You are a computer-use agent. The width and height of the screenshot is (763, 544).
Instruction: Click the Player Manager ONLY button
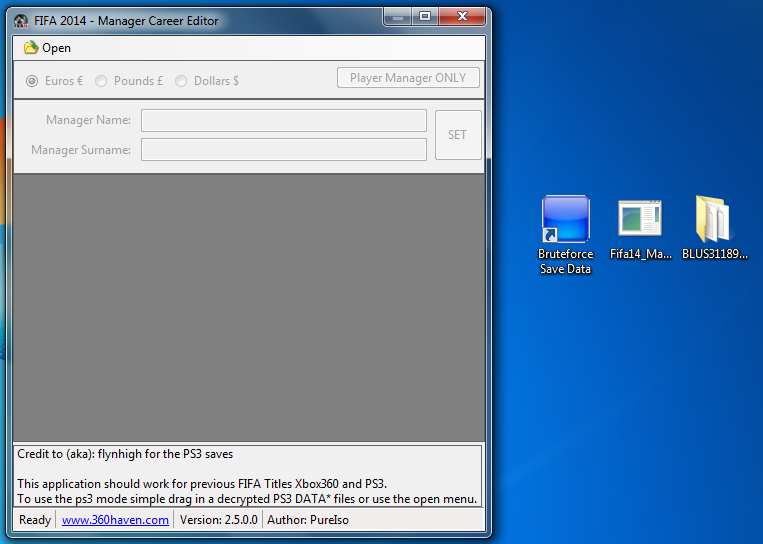(408, 78)
